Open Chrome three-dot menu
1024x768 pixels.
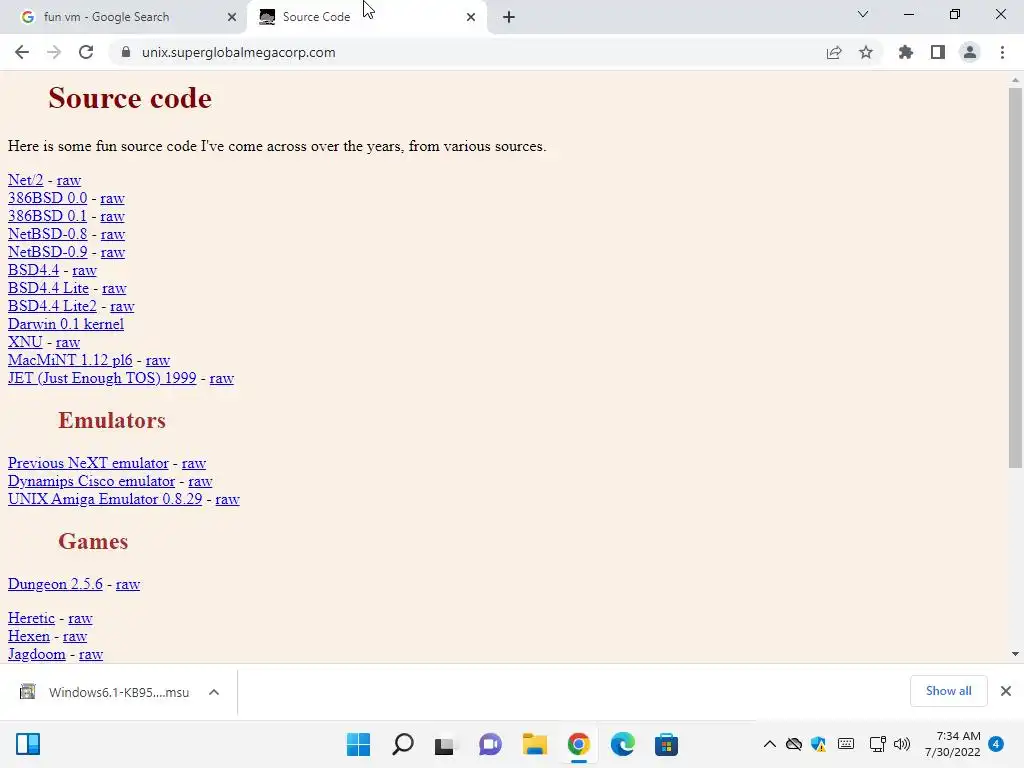[x=1002, y=52]
